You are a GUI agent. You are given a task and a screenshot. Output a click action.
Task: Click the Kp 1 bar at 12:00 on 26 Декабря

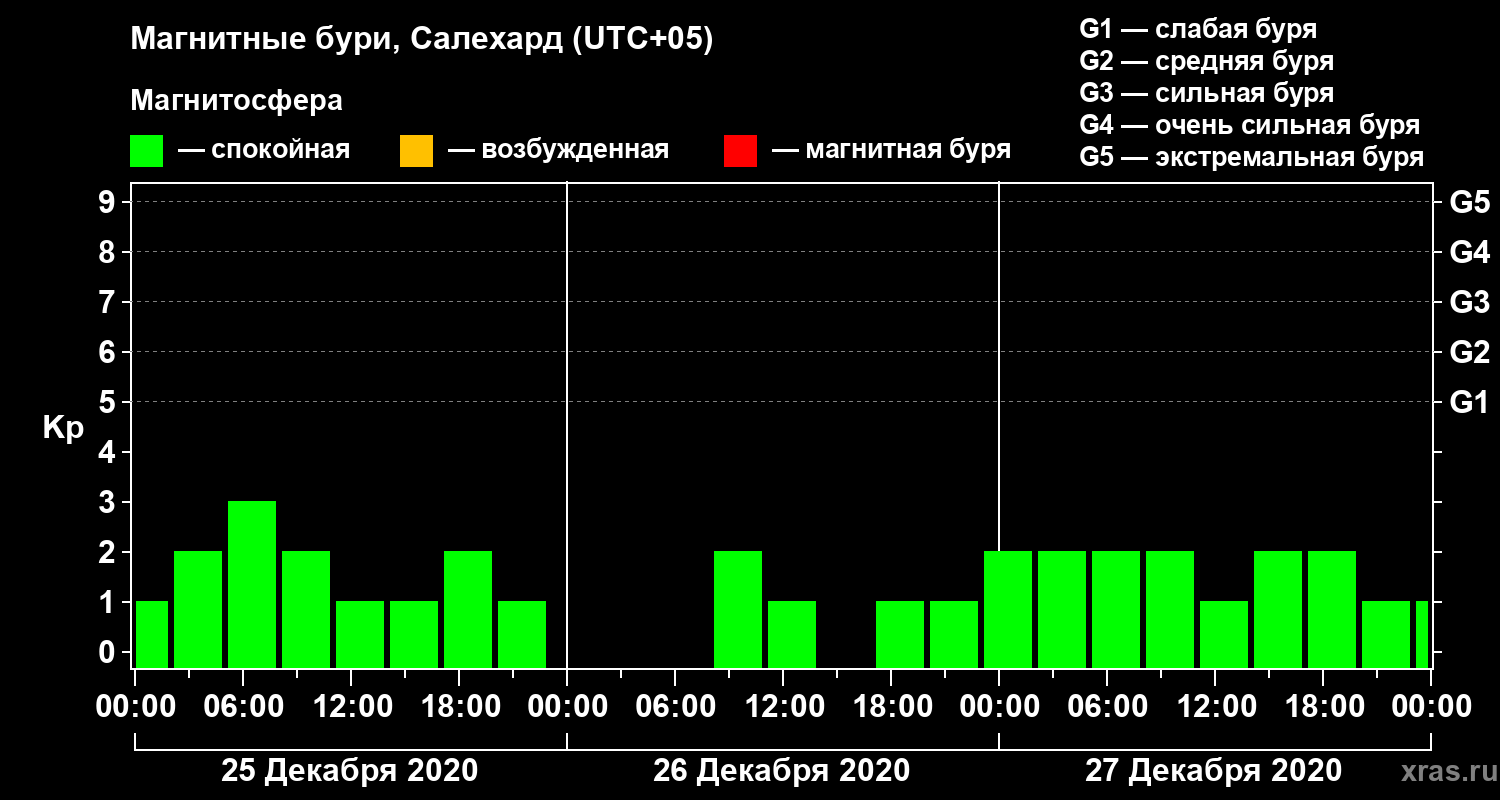pos(792,634)
